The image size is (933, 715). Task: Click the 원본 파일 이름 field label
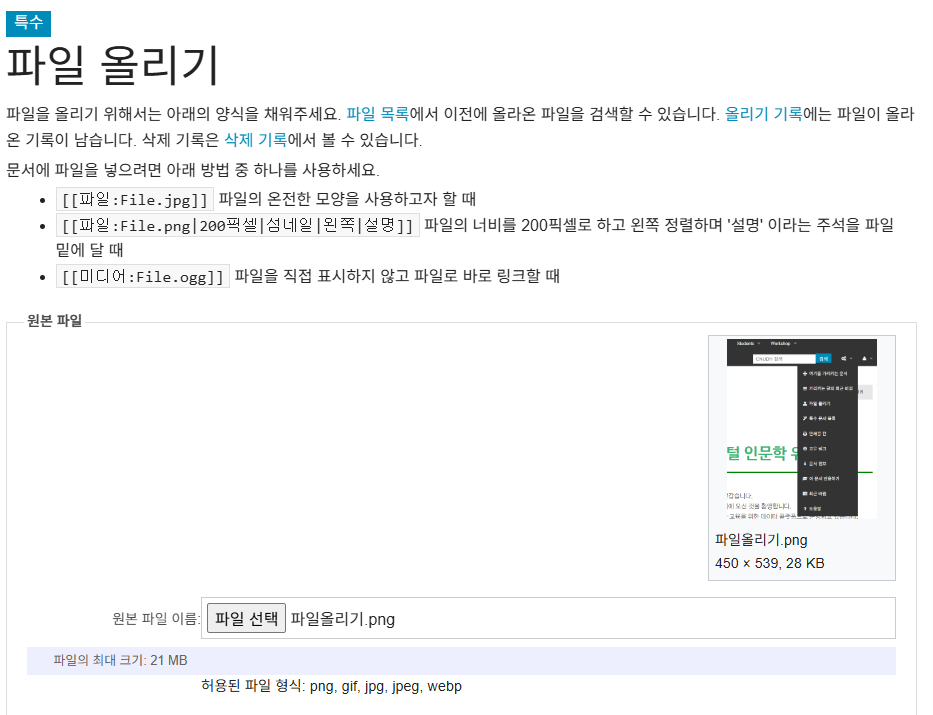pos(156,619)
